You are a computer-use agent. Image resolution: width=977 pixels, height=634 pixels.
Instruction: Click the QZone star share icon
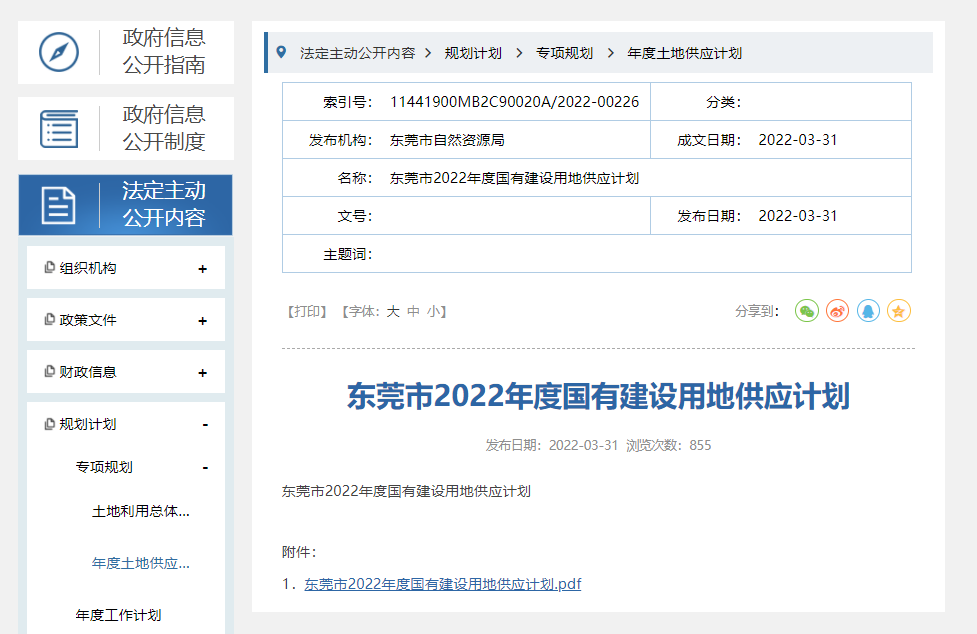click(898, 311)
